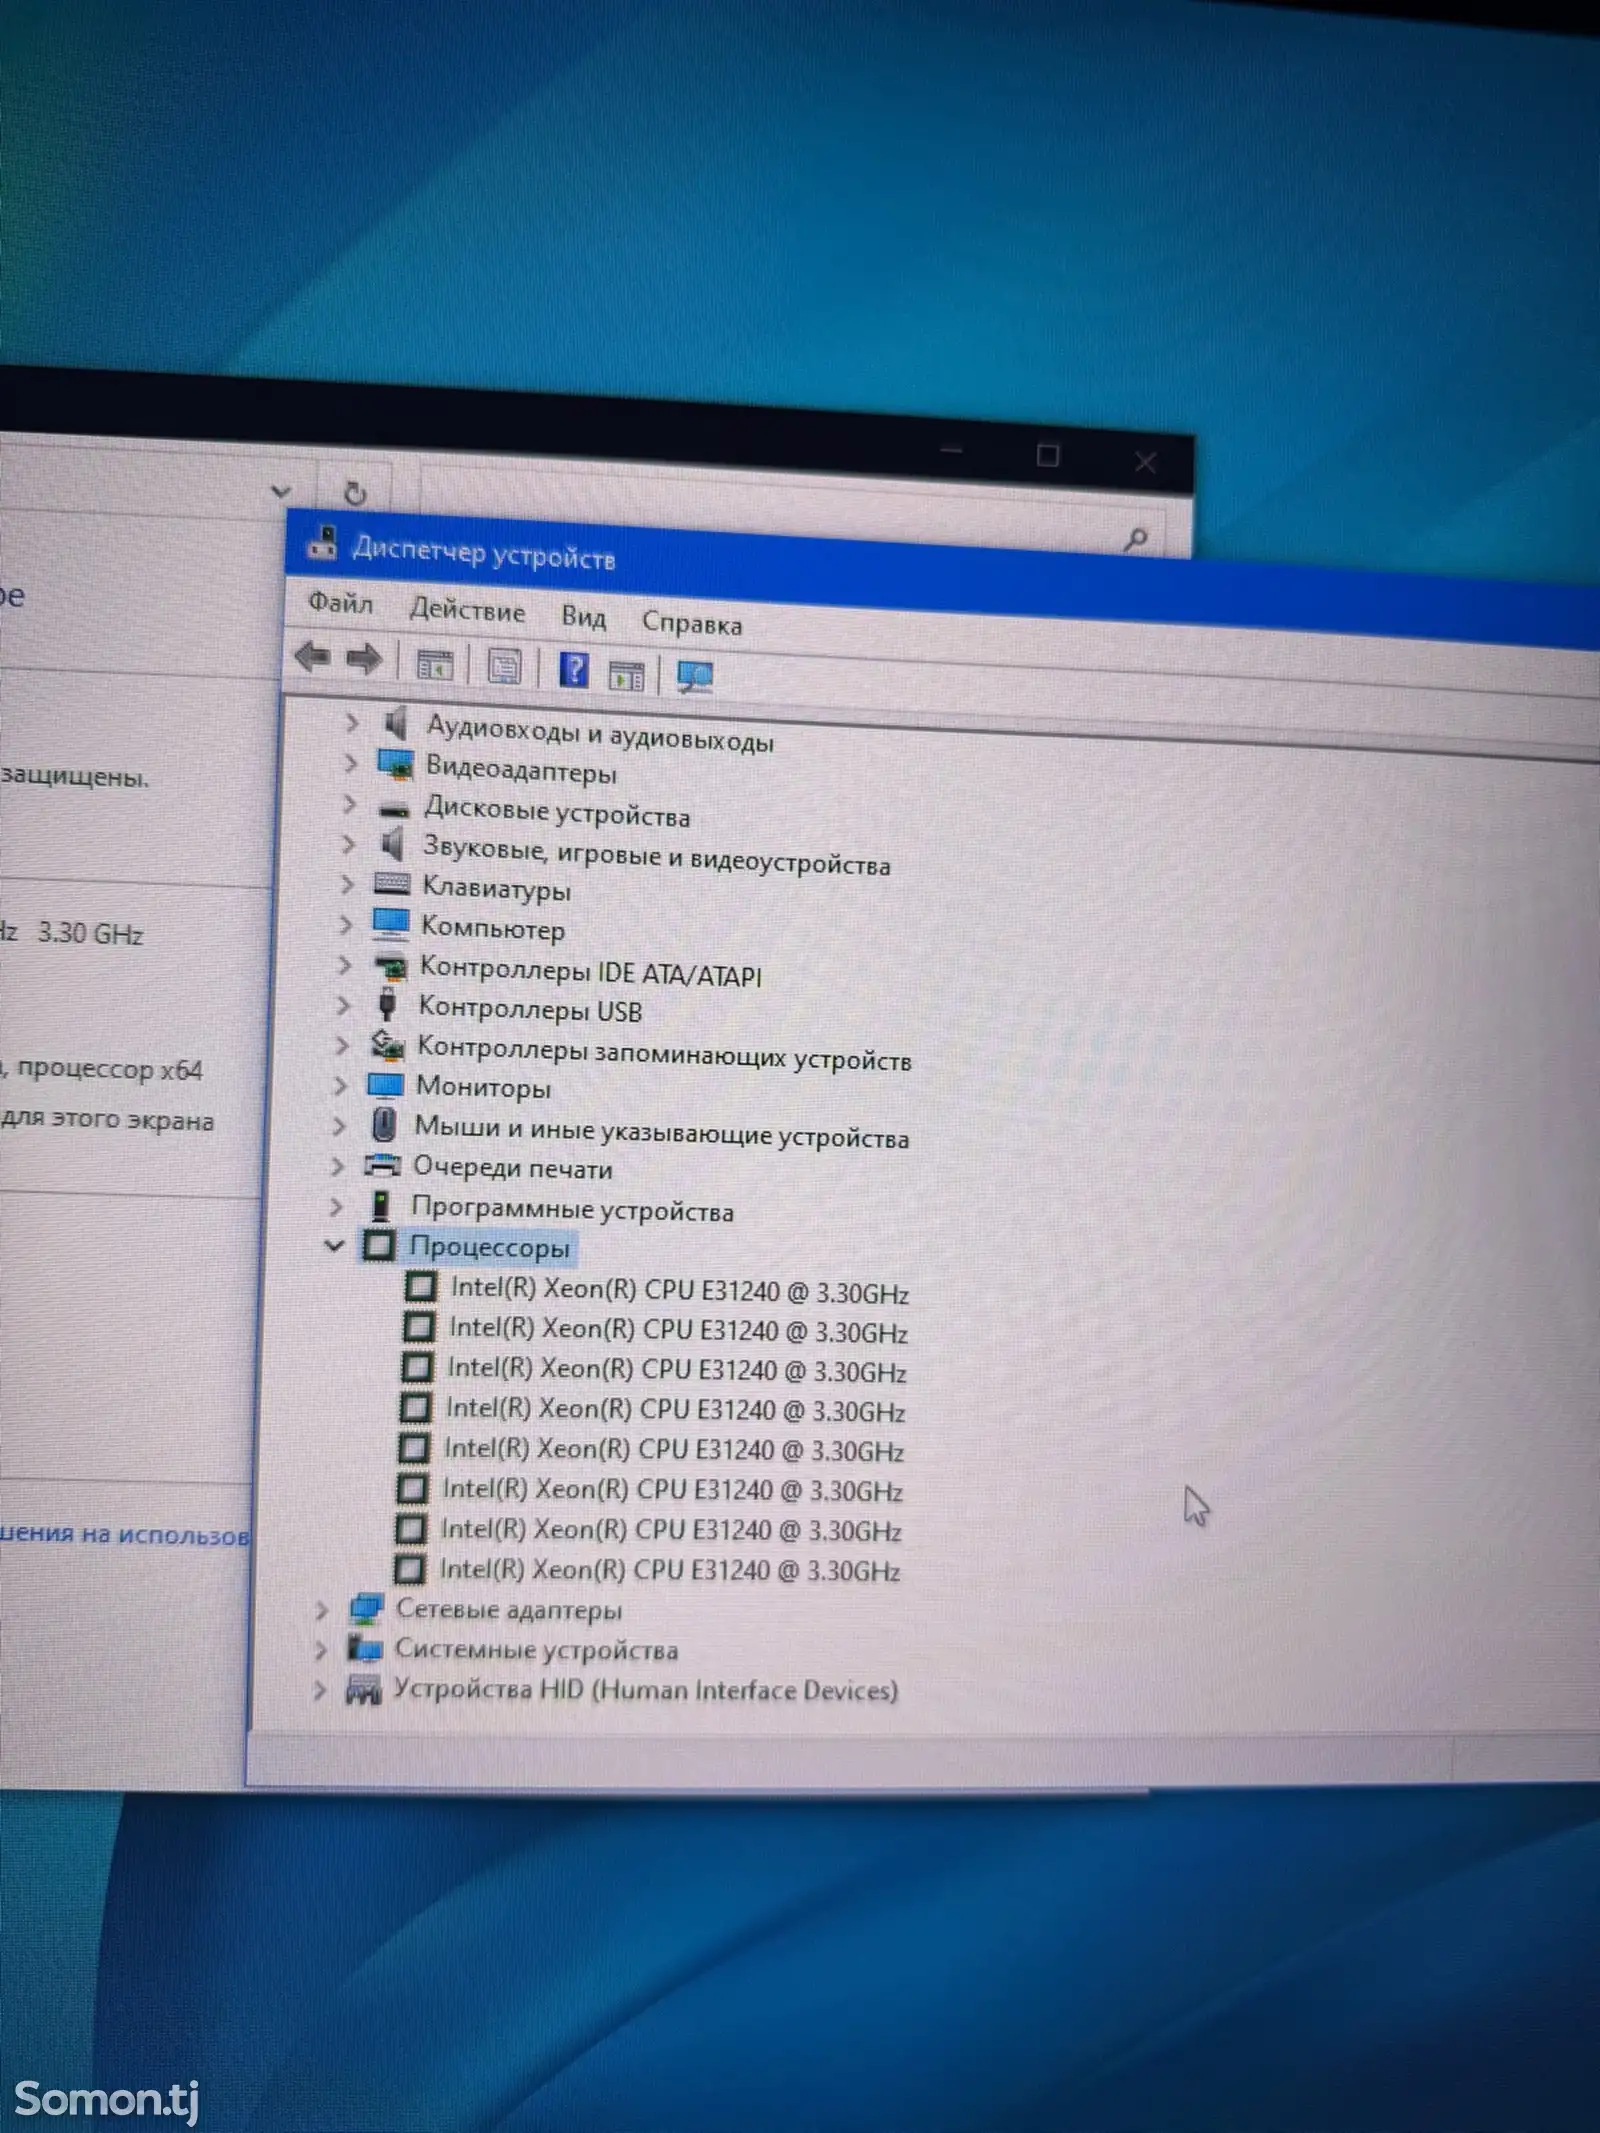Click the refresh button in the System window
Screen dimensions: 1600x2133
(354, 493)
